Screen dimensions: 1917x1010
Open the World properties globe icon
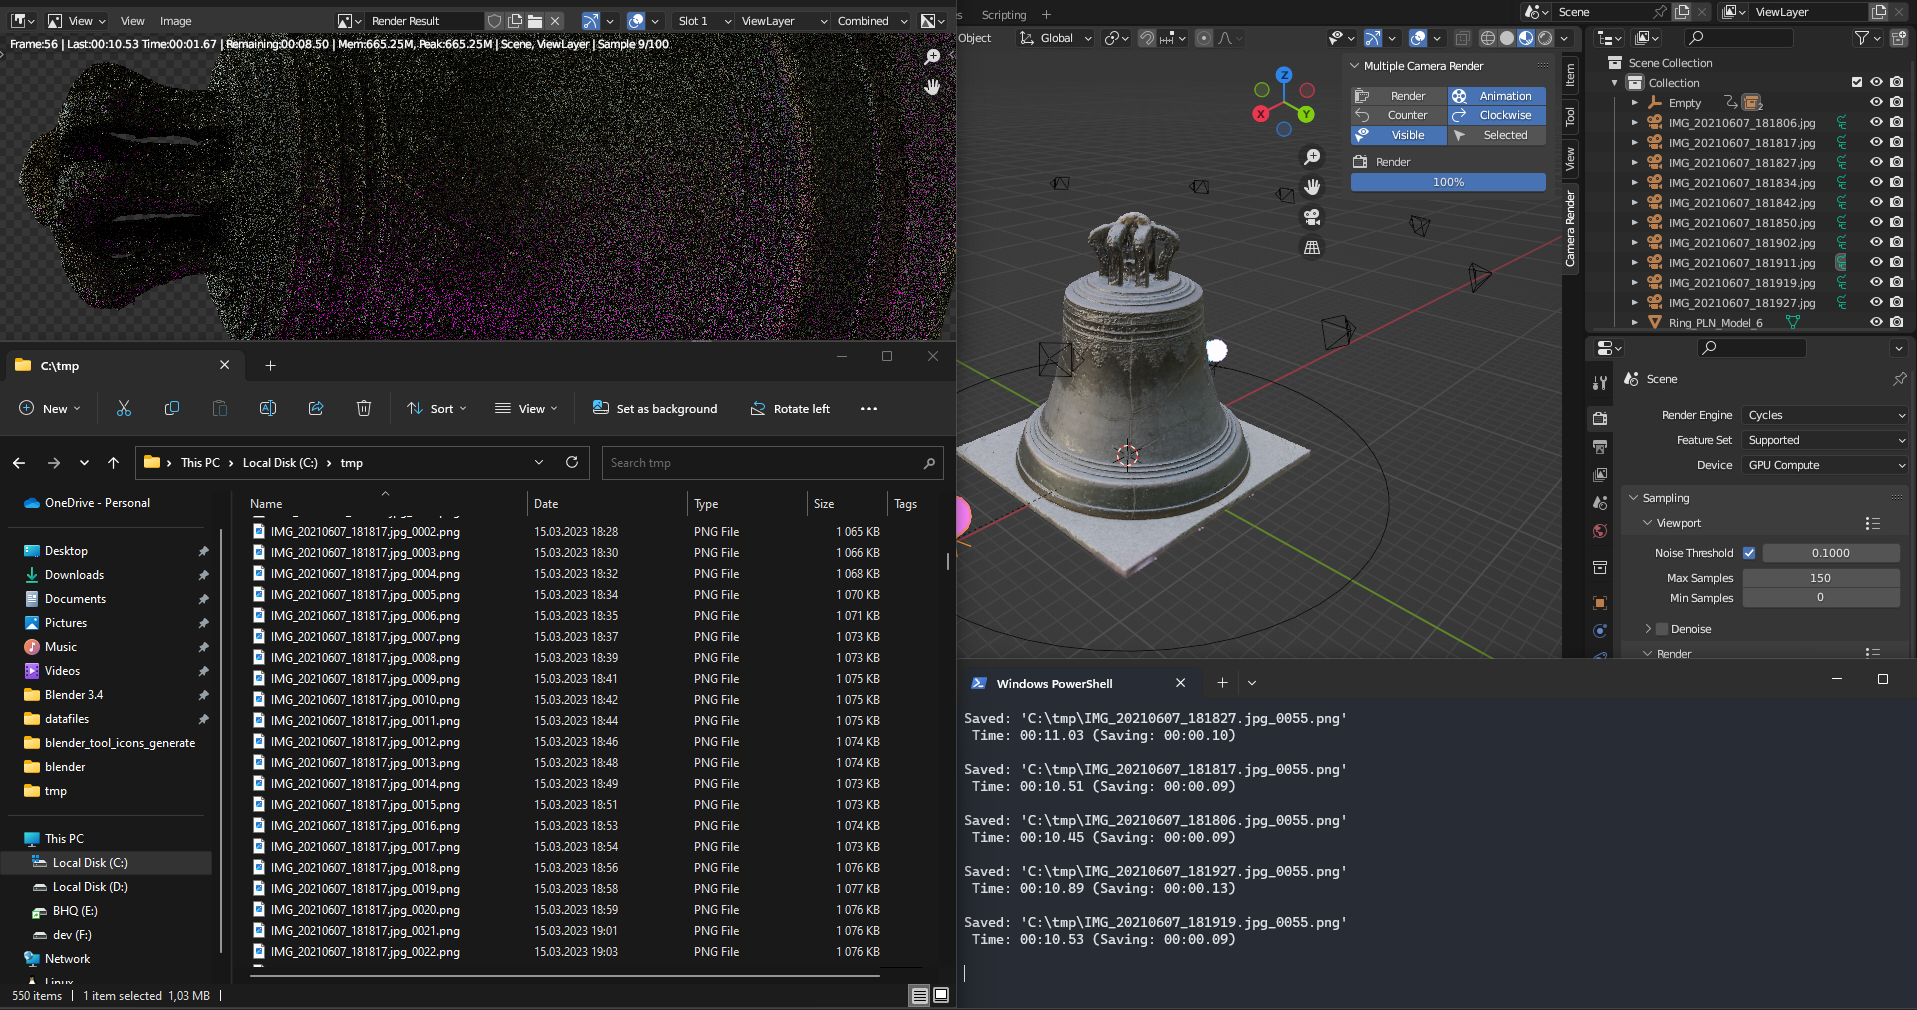[x=1600, y=531]
